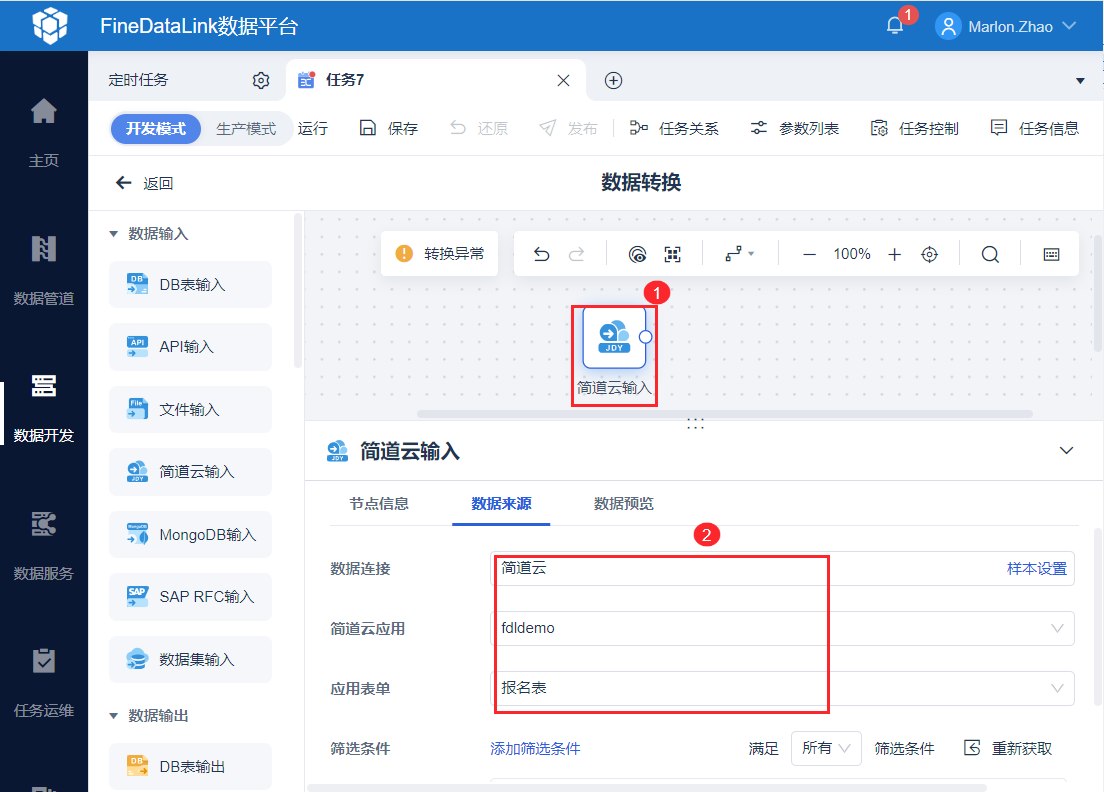The width and height of the screenshot is (1104, 792).
Task: Click 添加筛选条件 link
Action: (535, 749)
